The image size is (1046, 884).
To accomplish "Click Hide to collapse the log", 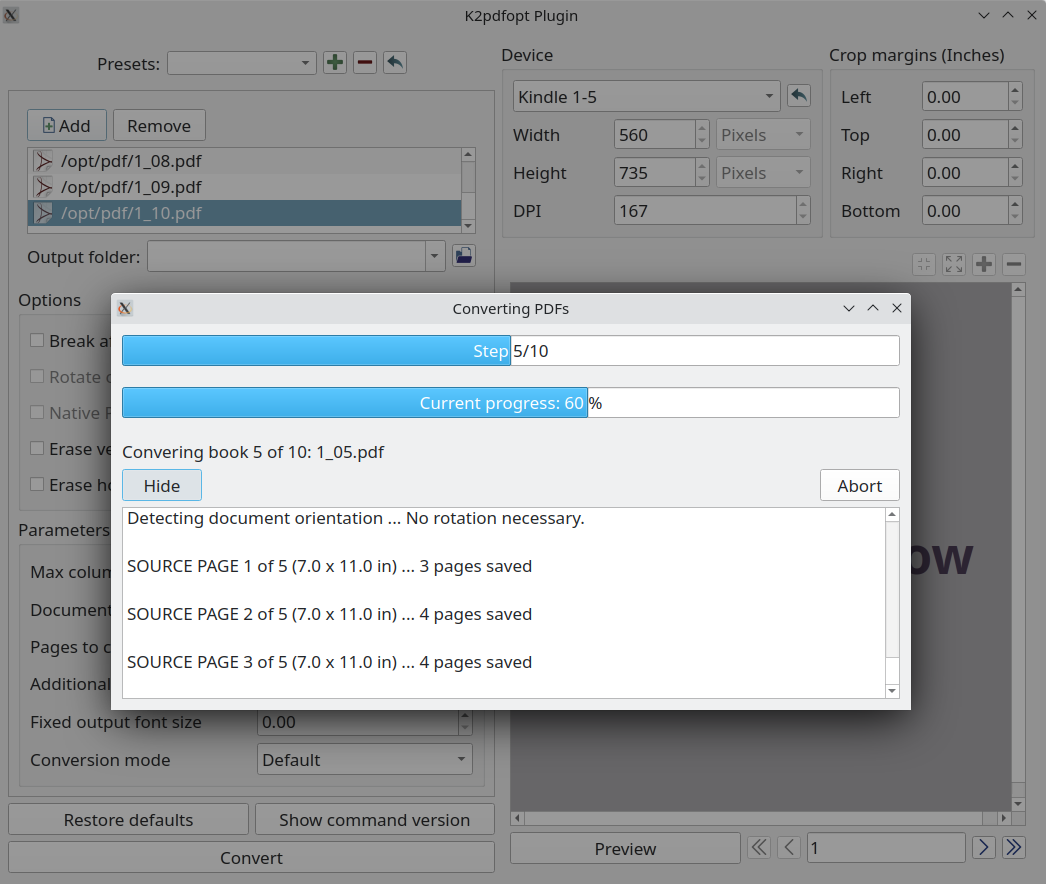I will 162,485.
